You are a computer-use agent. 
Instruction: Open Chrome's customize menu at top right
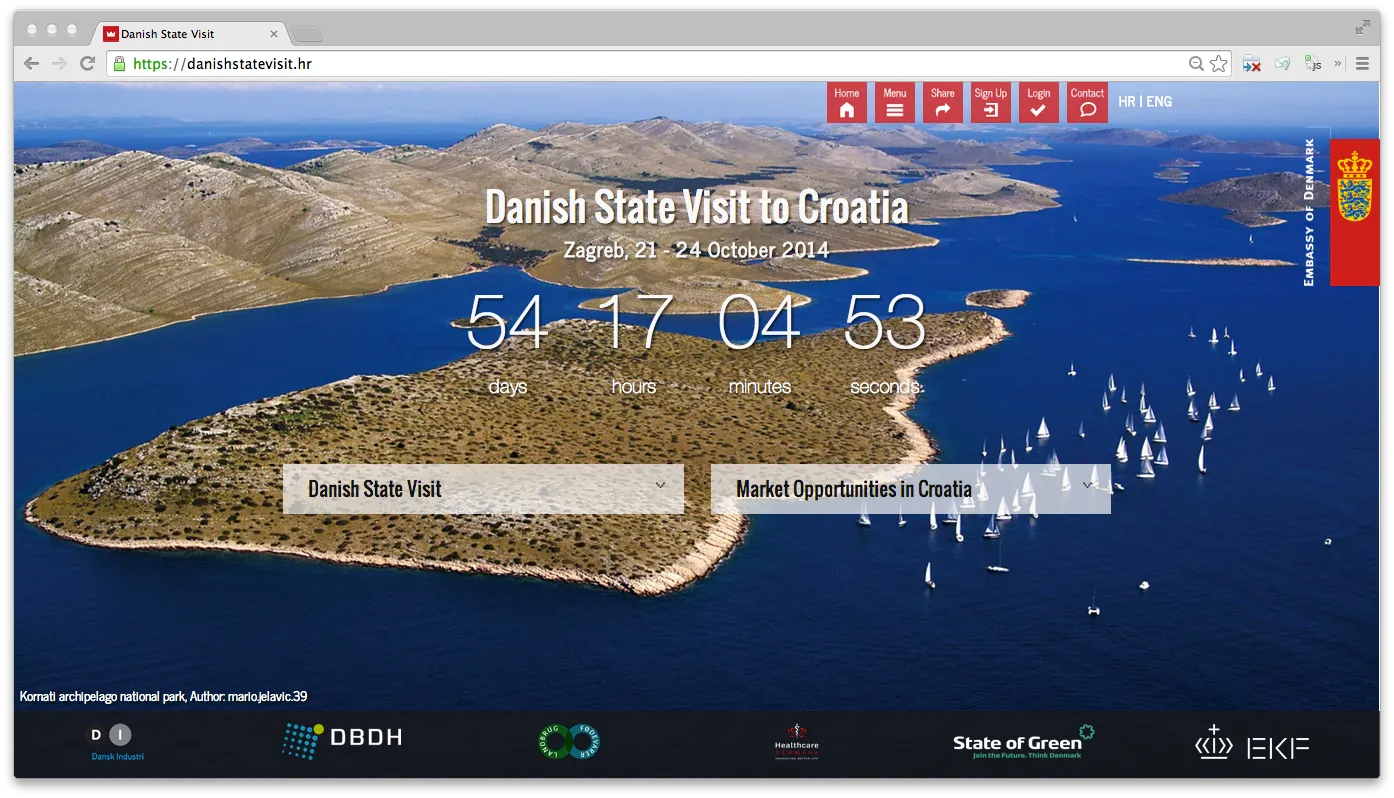(1362, 63)
